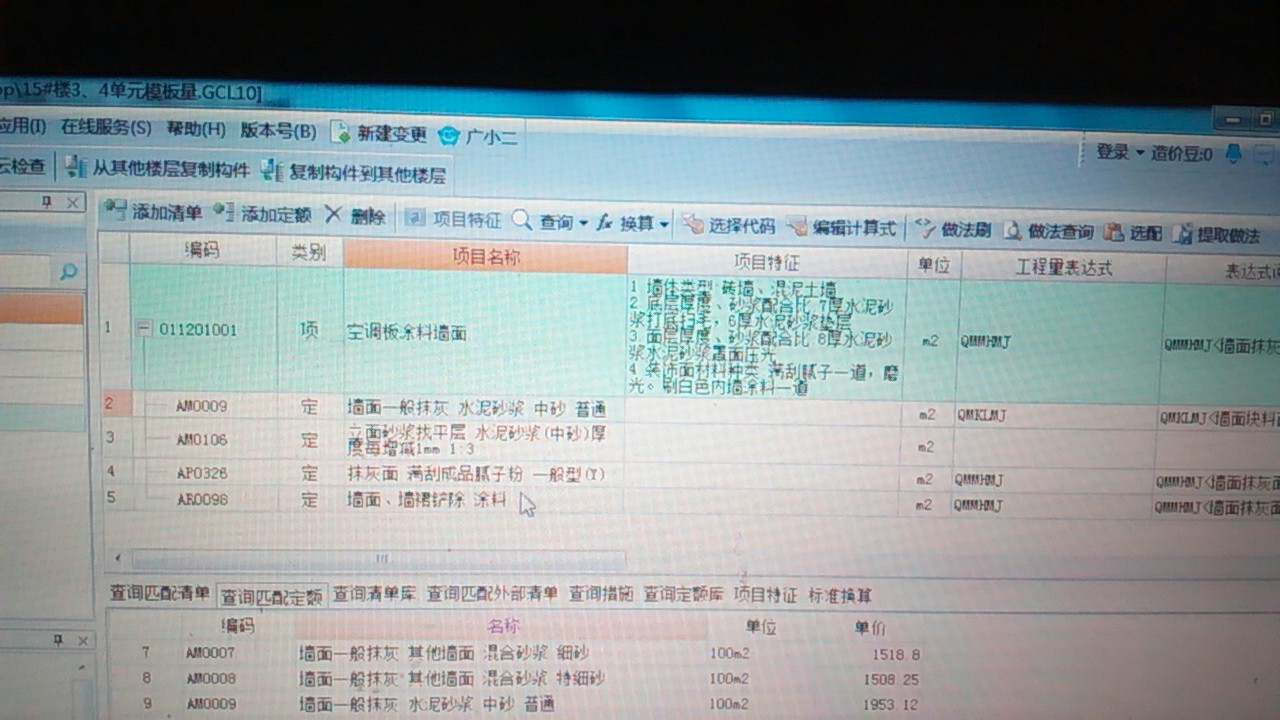Open the 换算 dropdown arrow
This screenshot has height=720, width=1280.
pyautogui.click(x=664, y=225)
